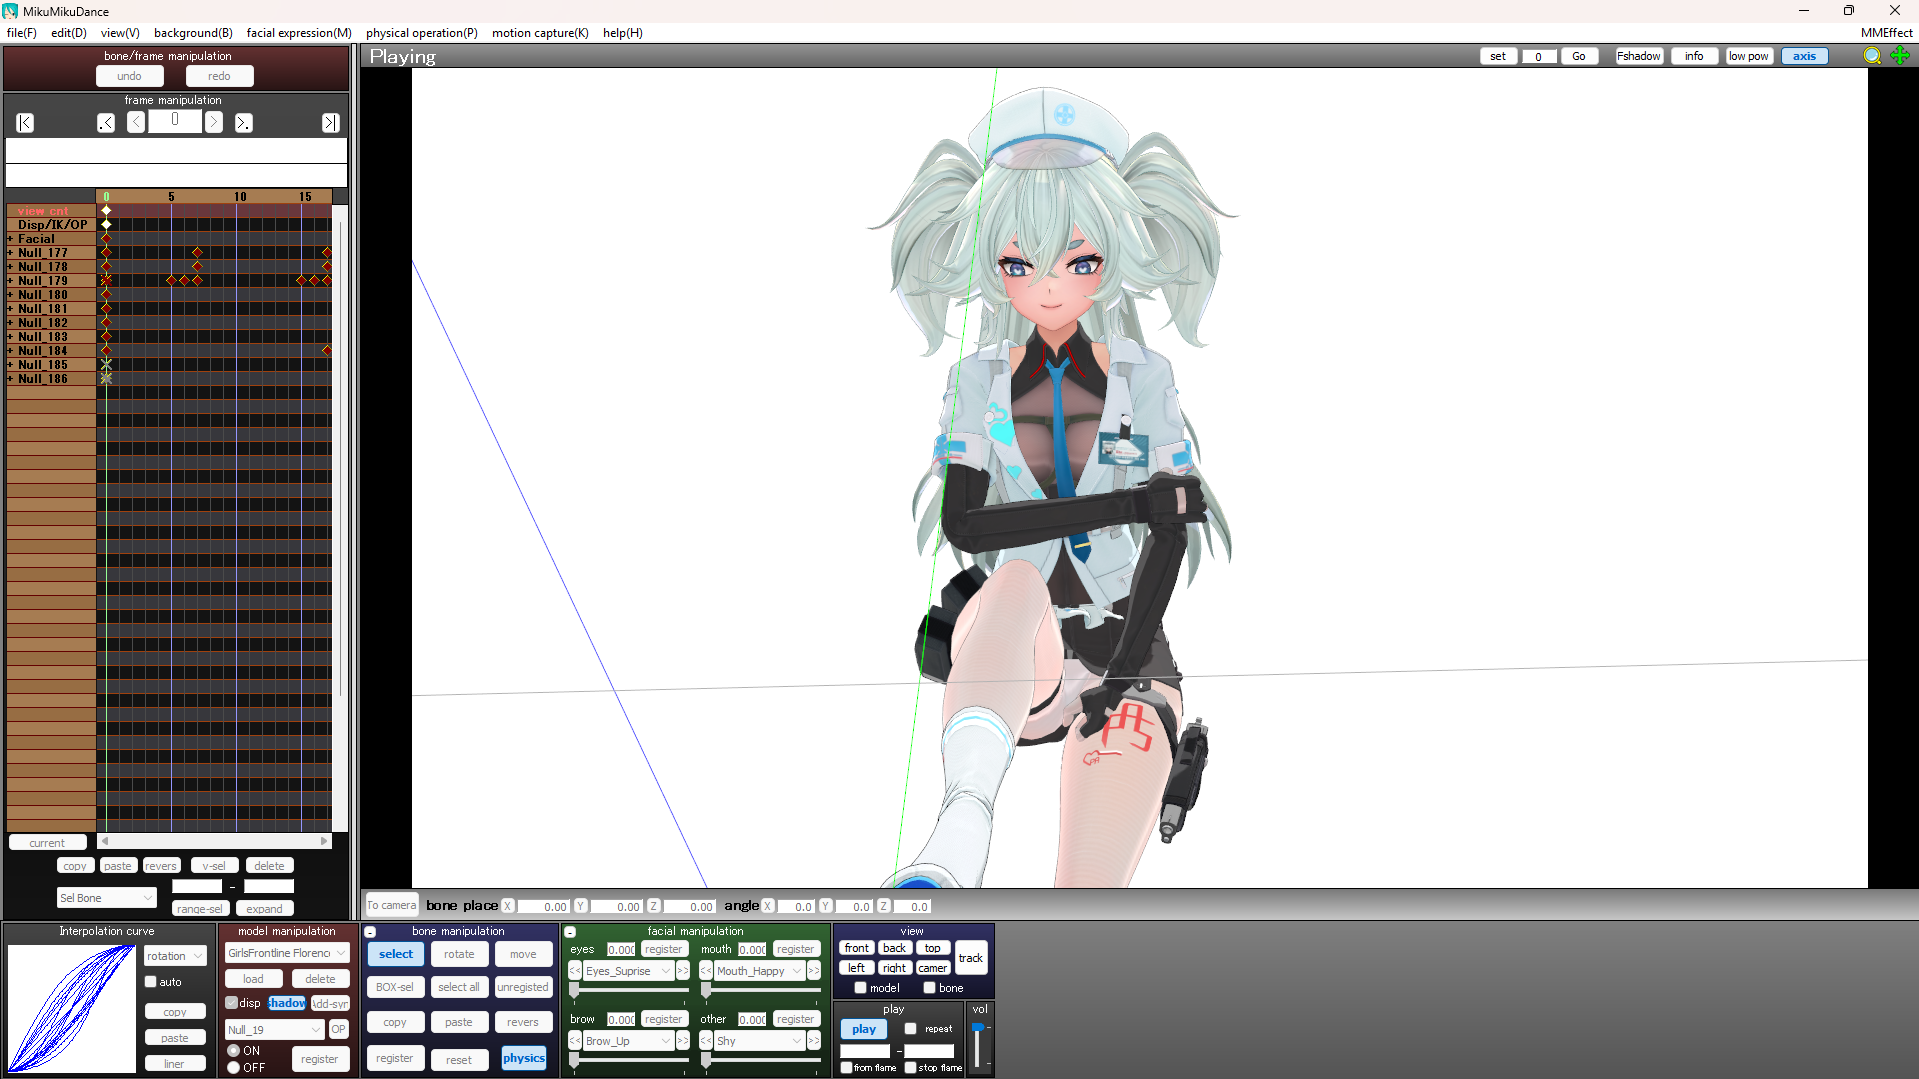This screenshot has height=1079, width=1919.
Task: Open the Null_19 bone dropdown
Action: pos(275,1030)
